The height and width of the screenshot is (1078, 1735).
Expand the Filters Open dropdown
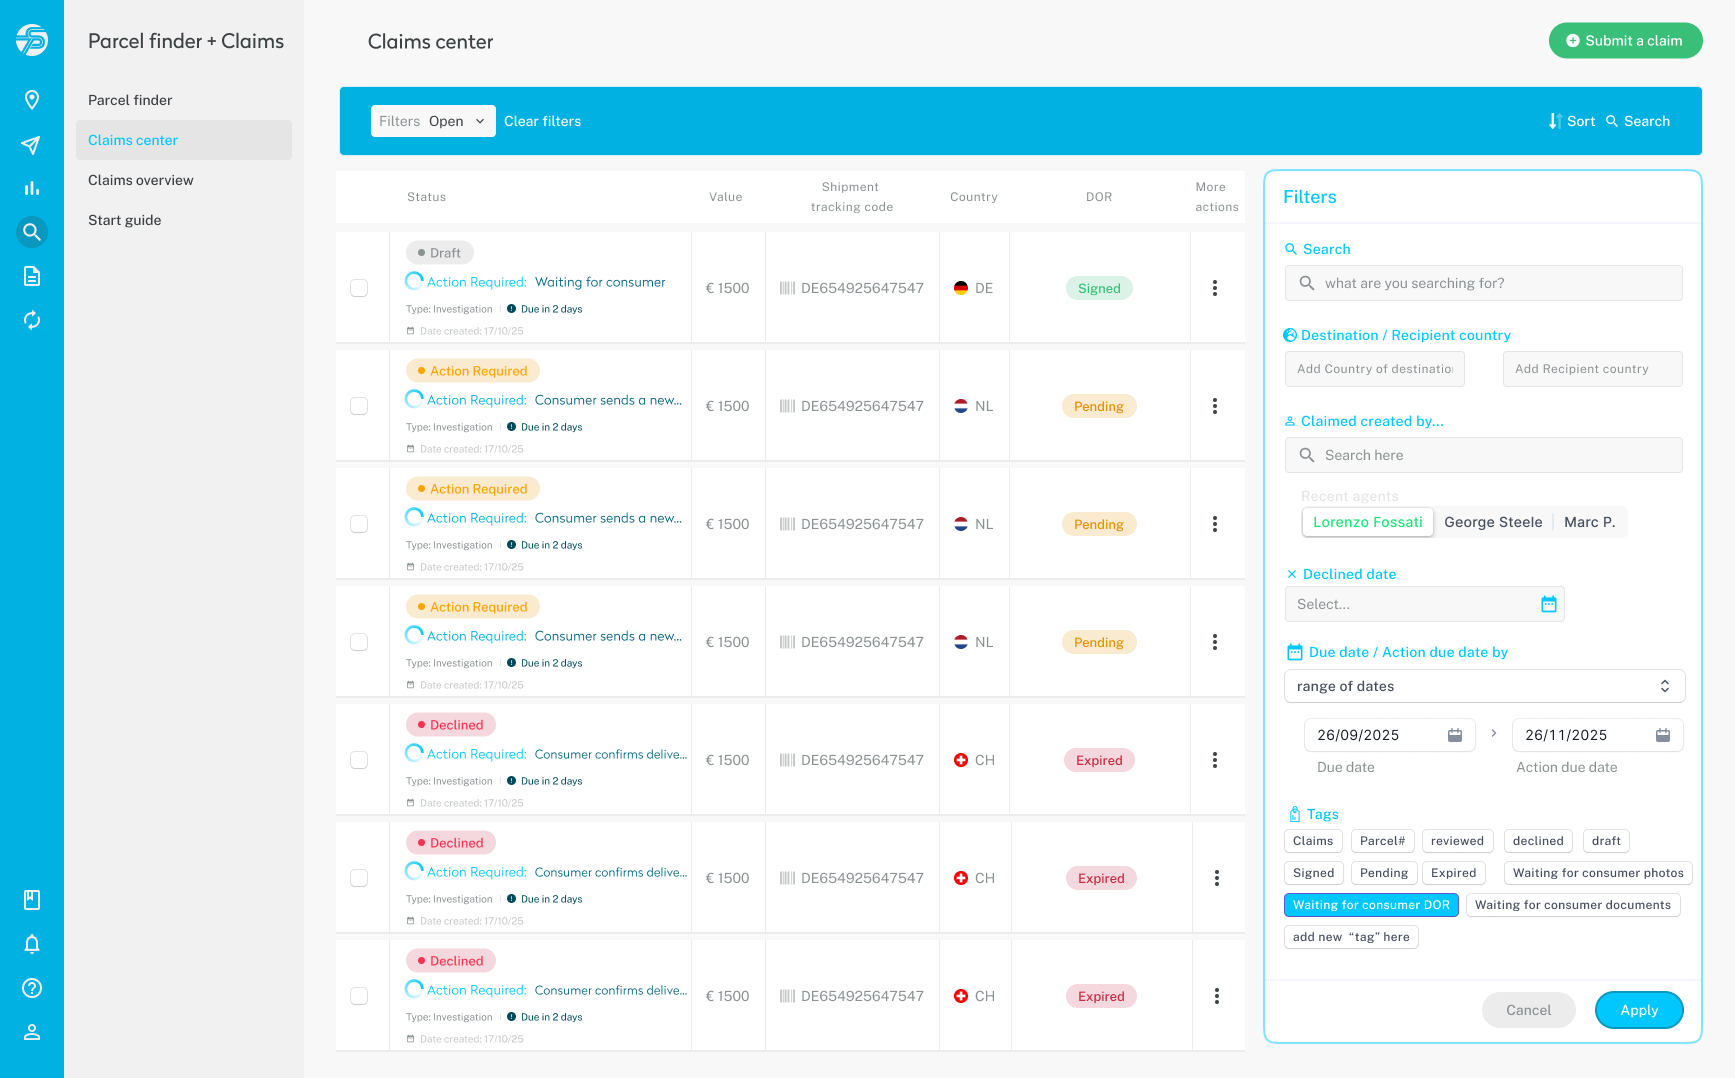point(433,121)
